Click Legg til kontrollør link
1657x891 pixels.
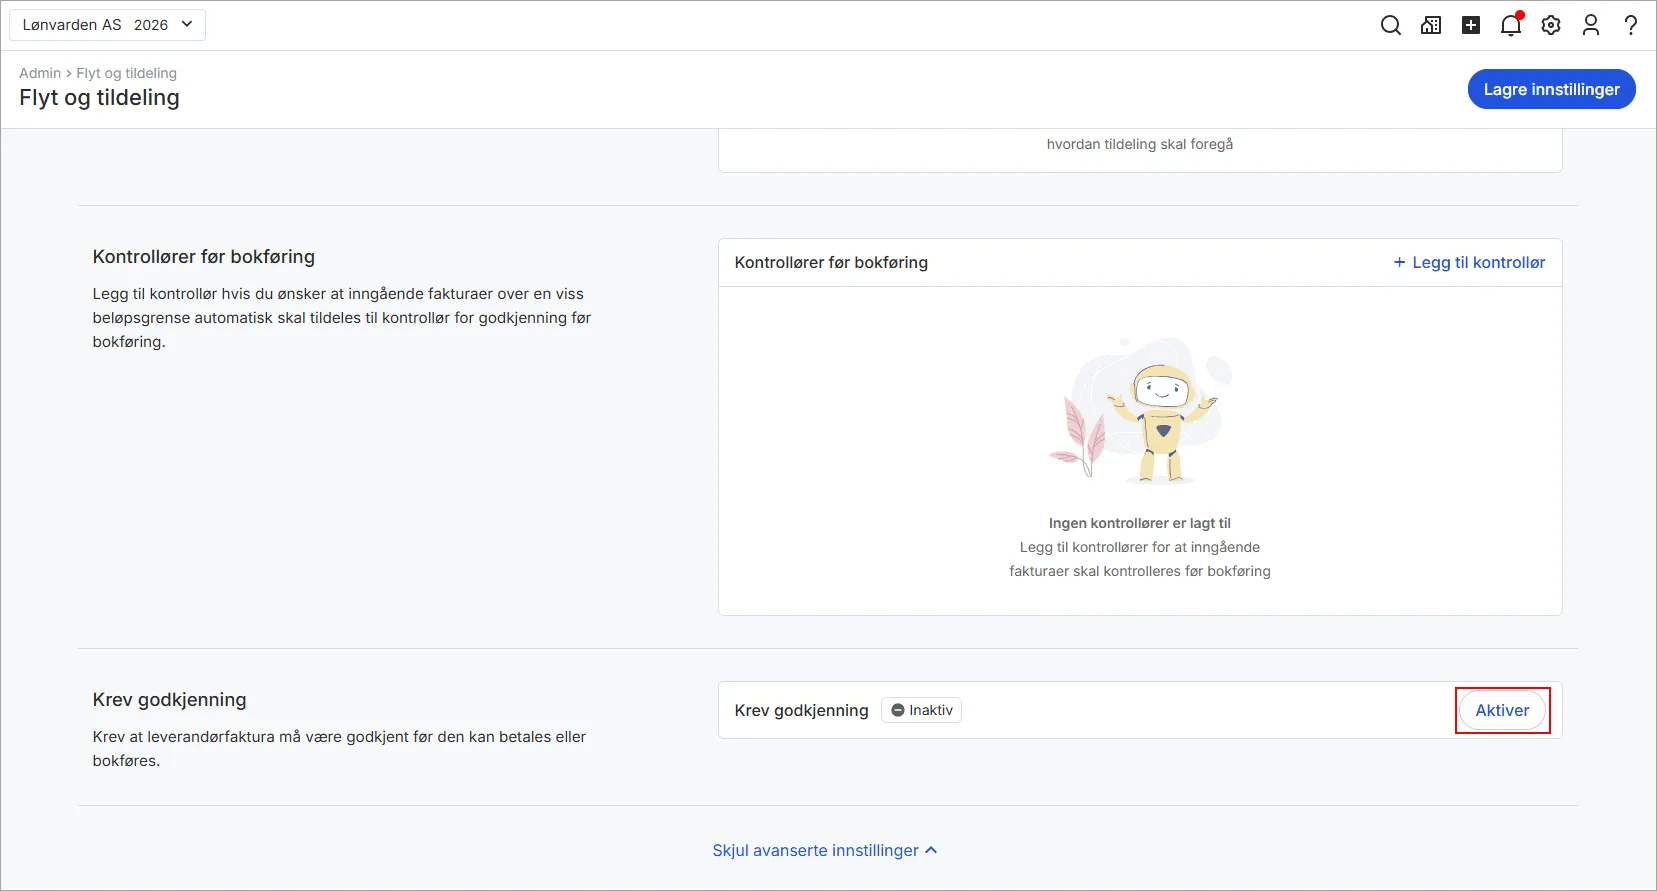[x=1469, y=262]
